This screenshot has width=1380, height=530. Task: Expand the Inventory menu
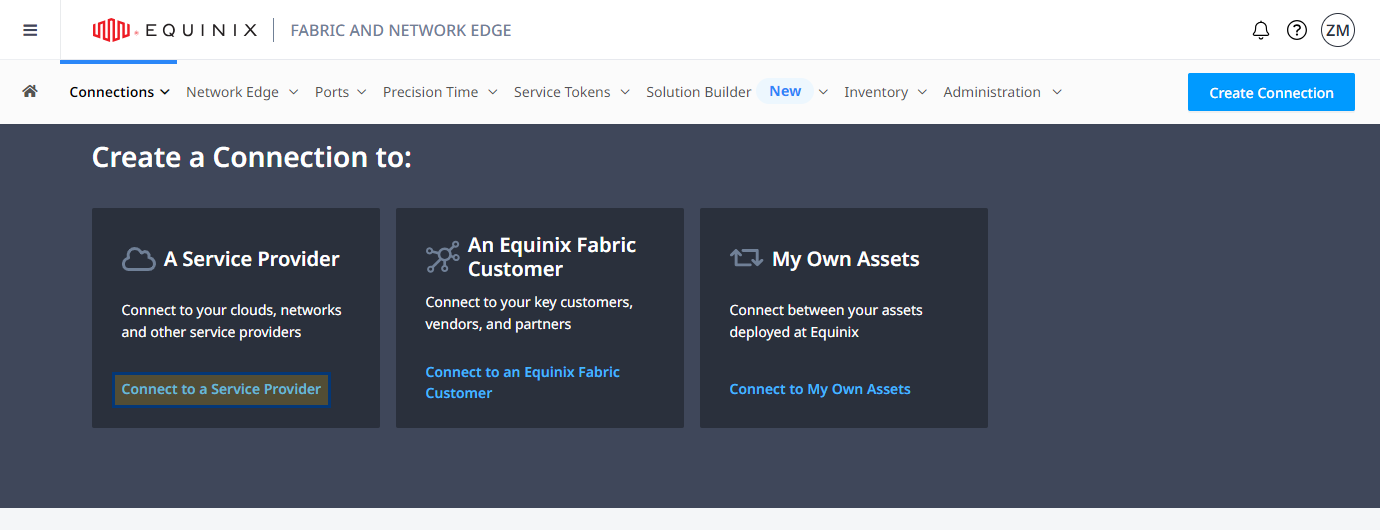click(x=885, y=92)
